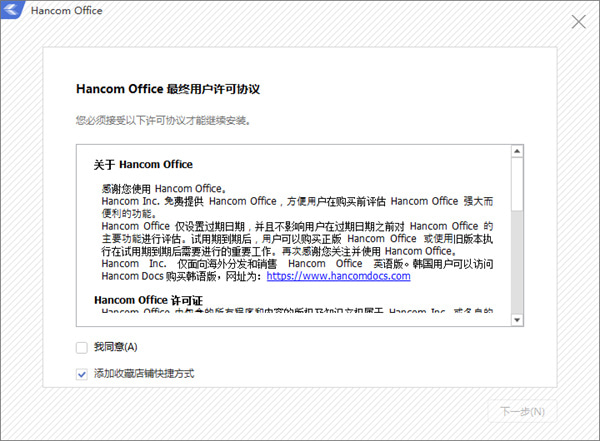600x441 pixels.
Task: Uncheck the 添加收藏店铺快捷方式 checkbox
Action: coord(82,374)
